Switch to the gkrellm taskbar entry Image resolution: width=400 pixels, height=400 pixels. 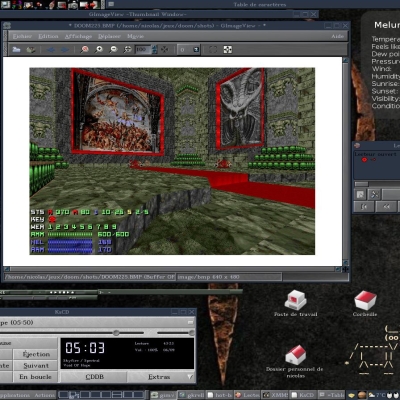pos(191,395)
